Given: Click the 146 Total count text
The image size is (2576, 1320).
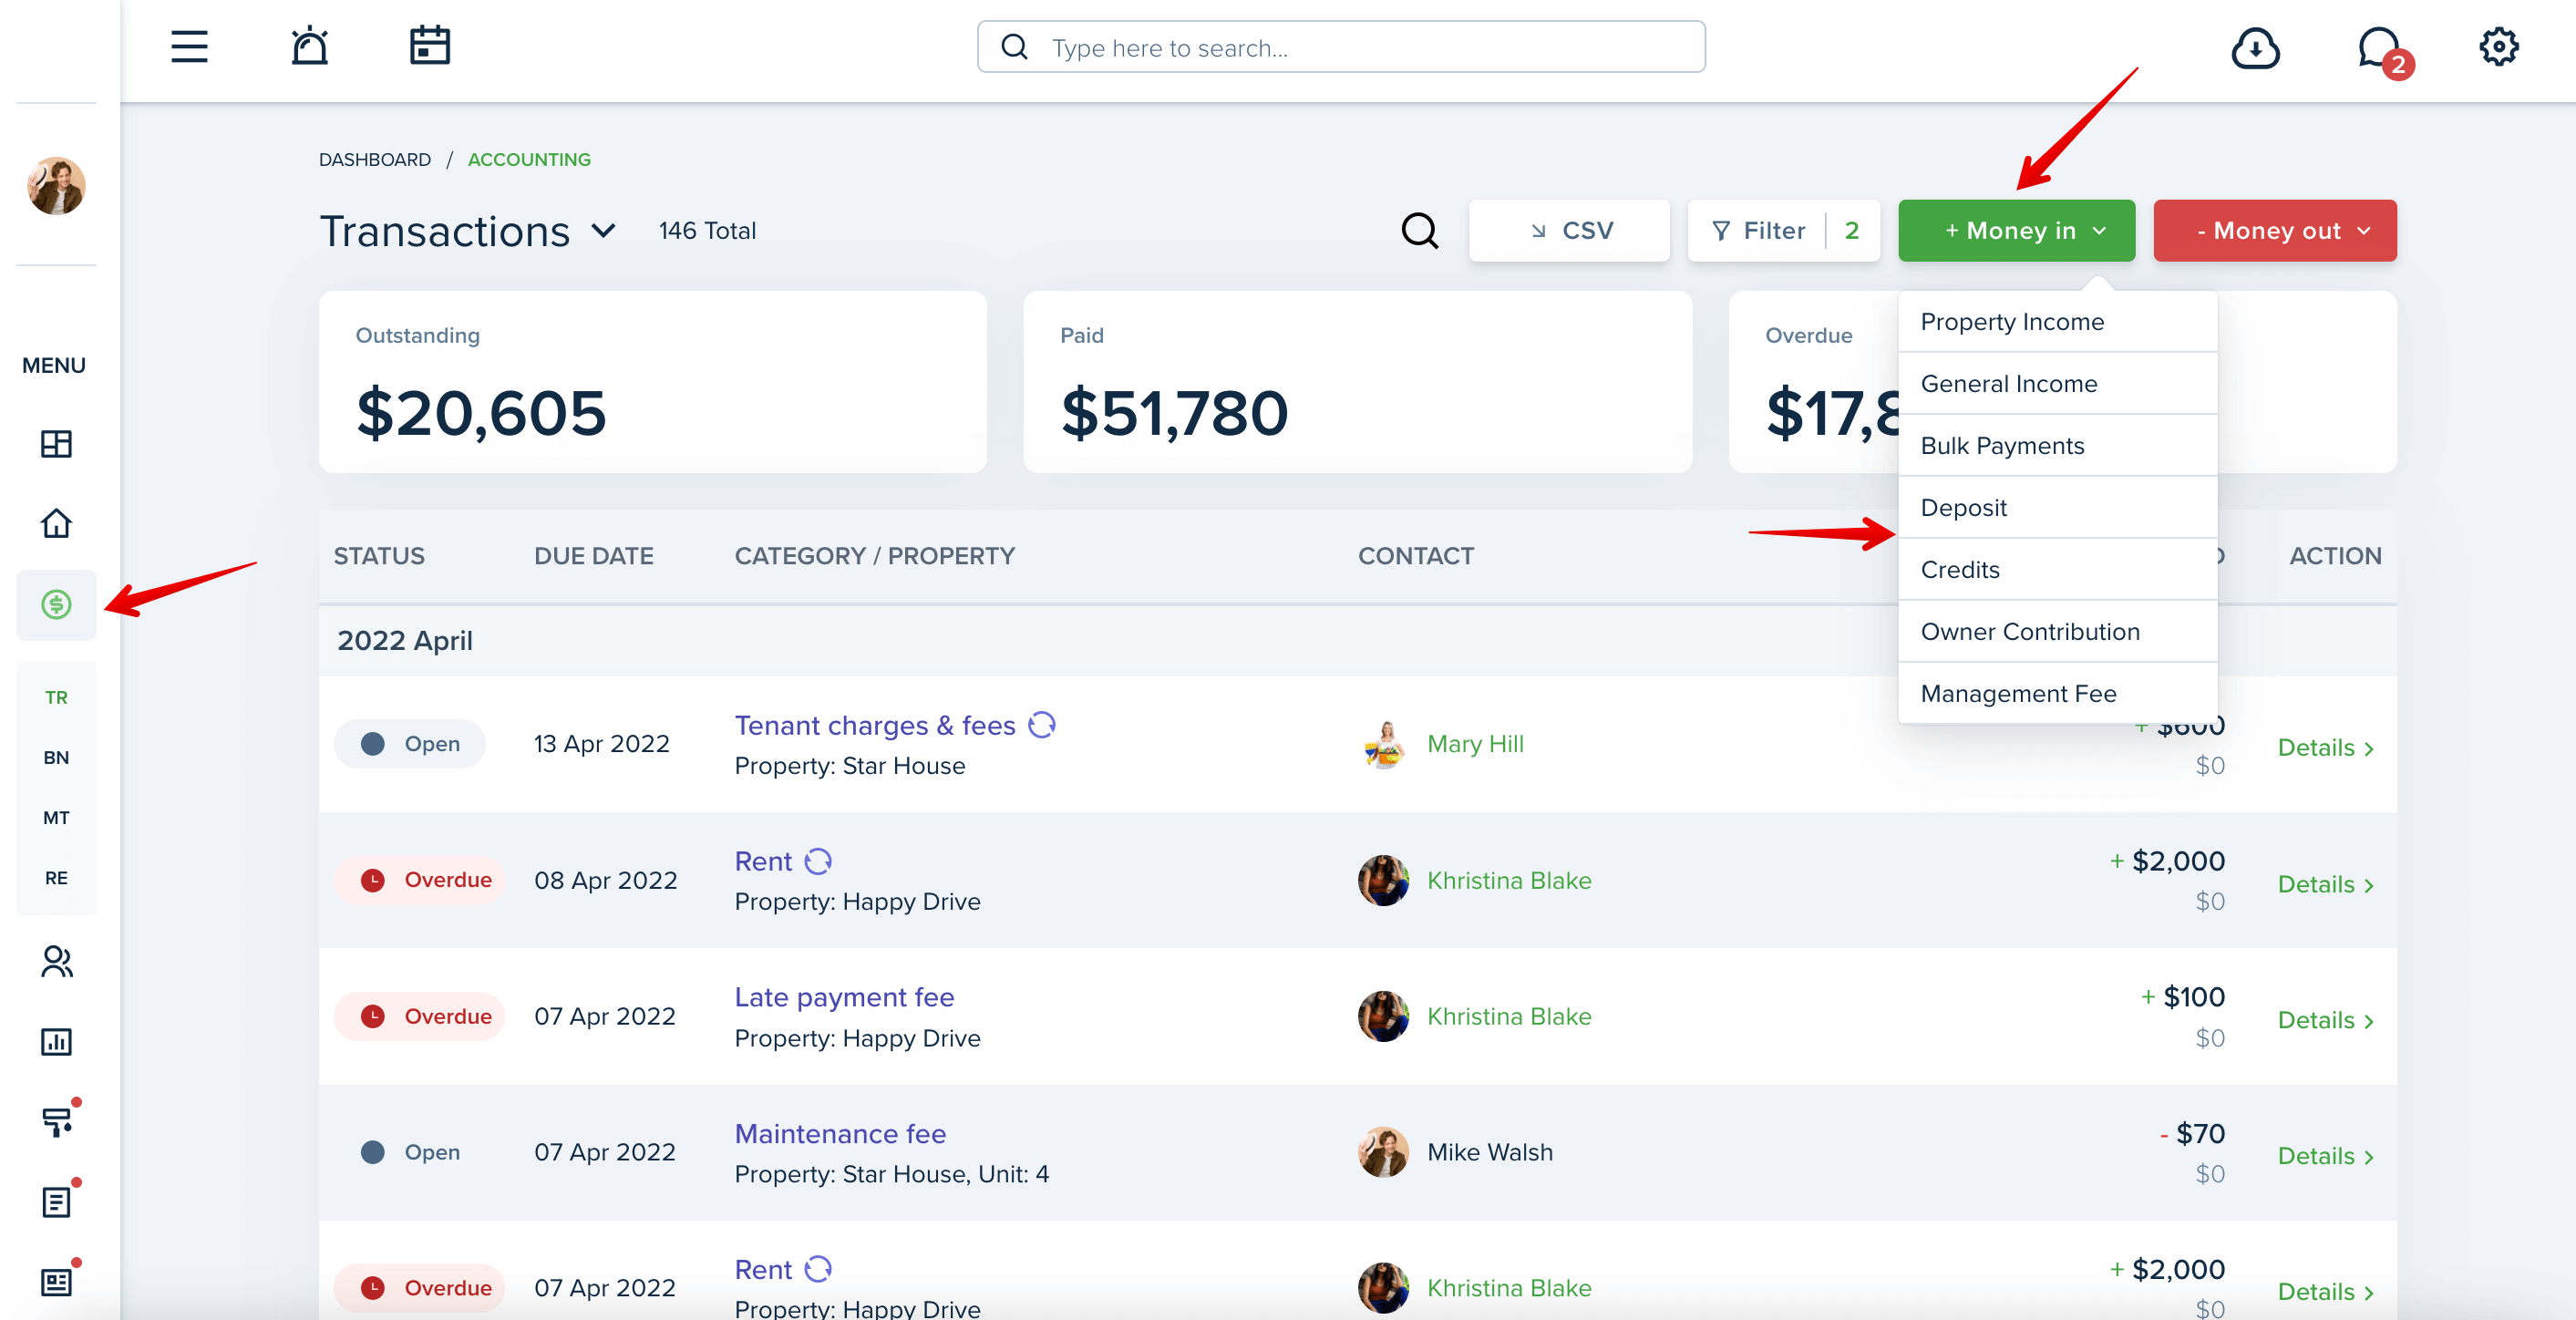Looking at the screenshot, I should pos(707,231).
